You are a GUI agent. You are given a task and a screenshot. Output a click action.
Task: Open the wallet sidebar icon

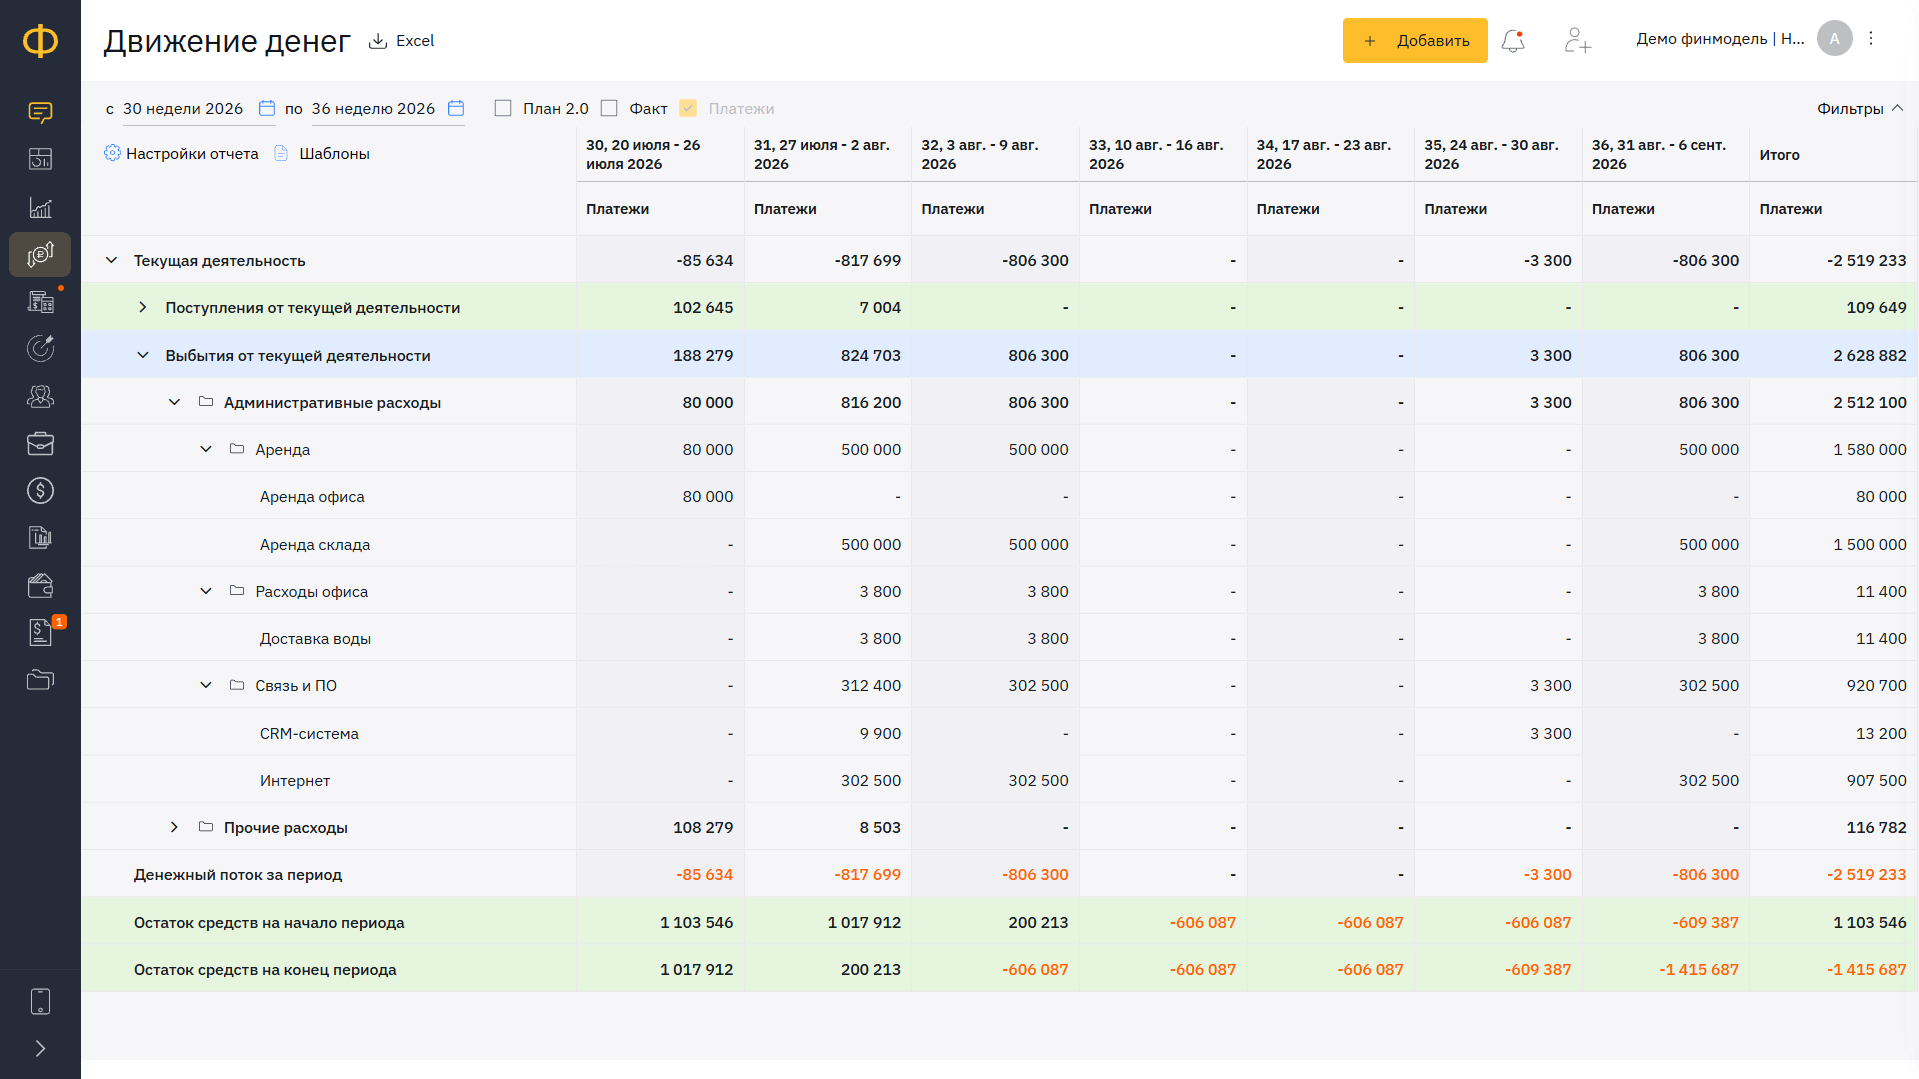40,585
